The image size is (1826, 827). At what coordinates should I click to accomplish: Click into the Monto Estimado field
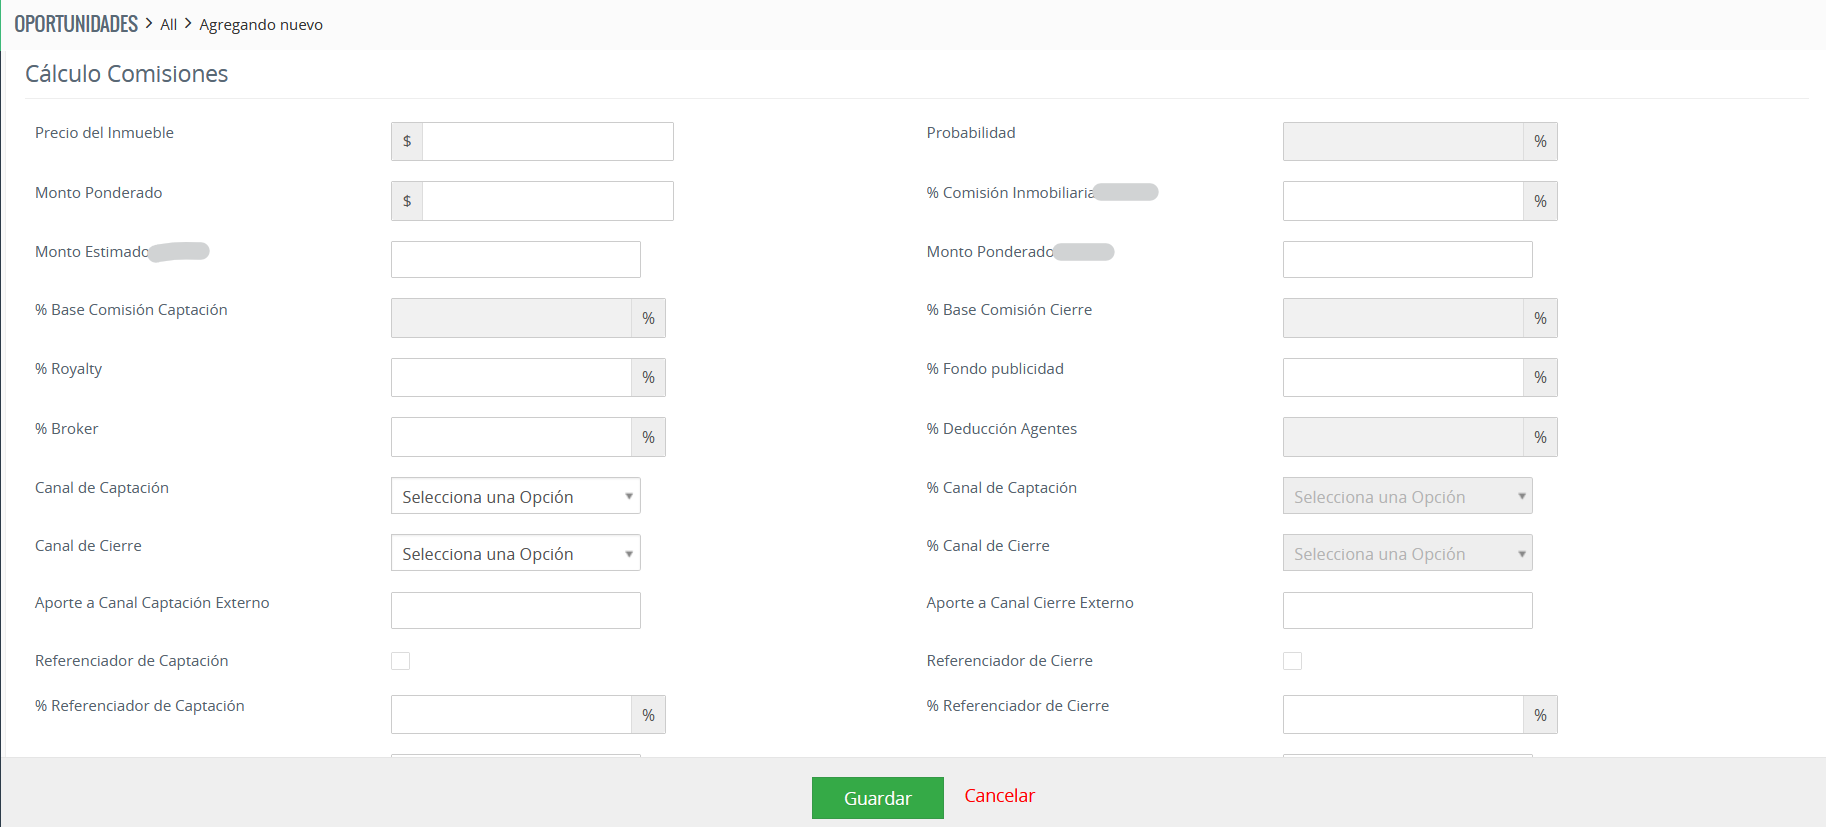(x=516, y=259)
